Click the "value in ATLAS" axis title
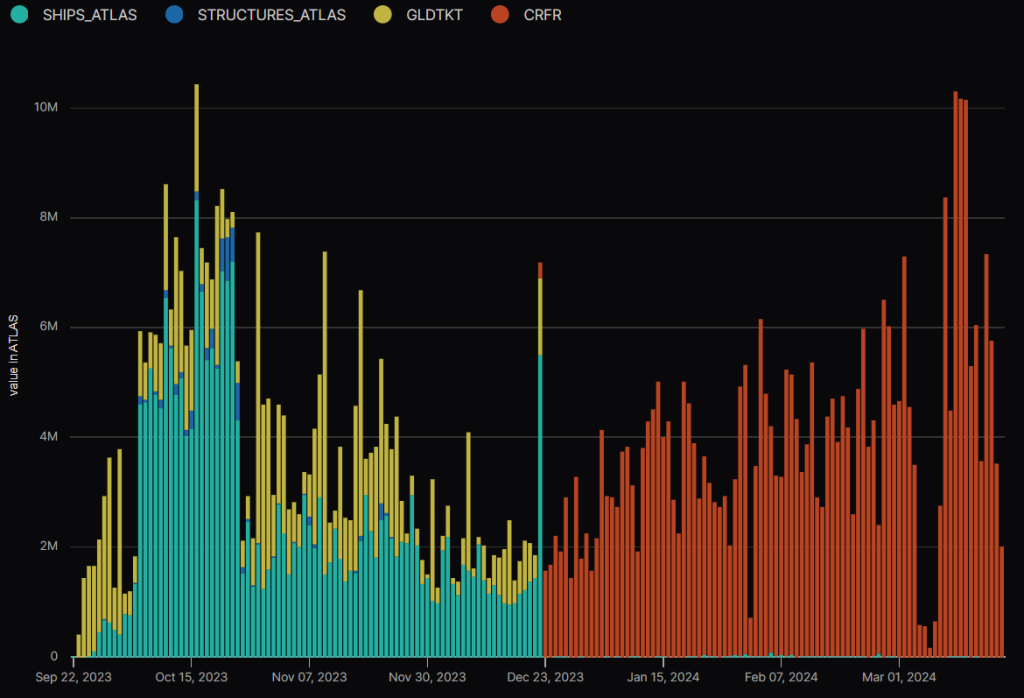The image size is (1024, 698). point(14,355)
